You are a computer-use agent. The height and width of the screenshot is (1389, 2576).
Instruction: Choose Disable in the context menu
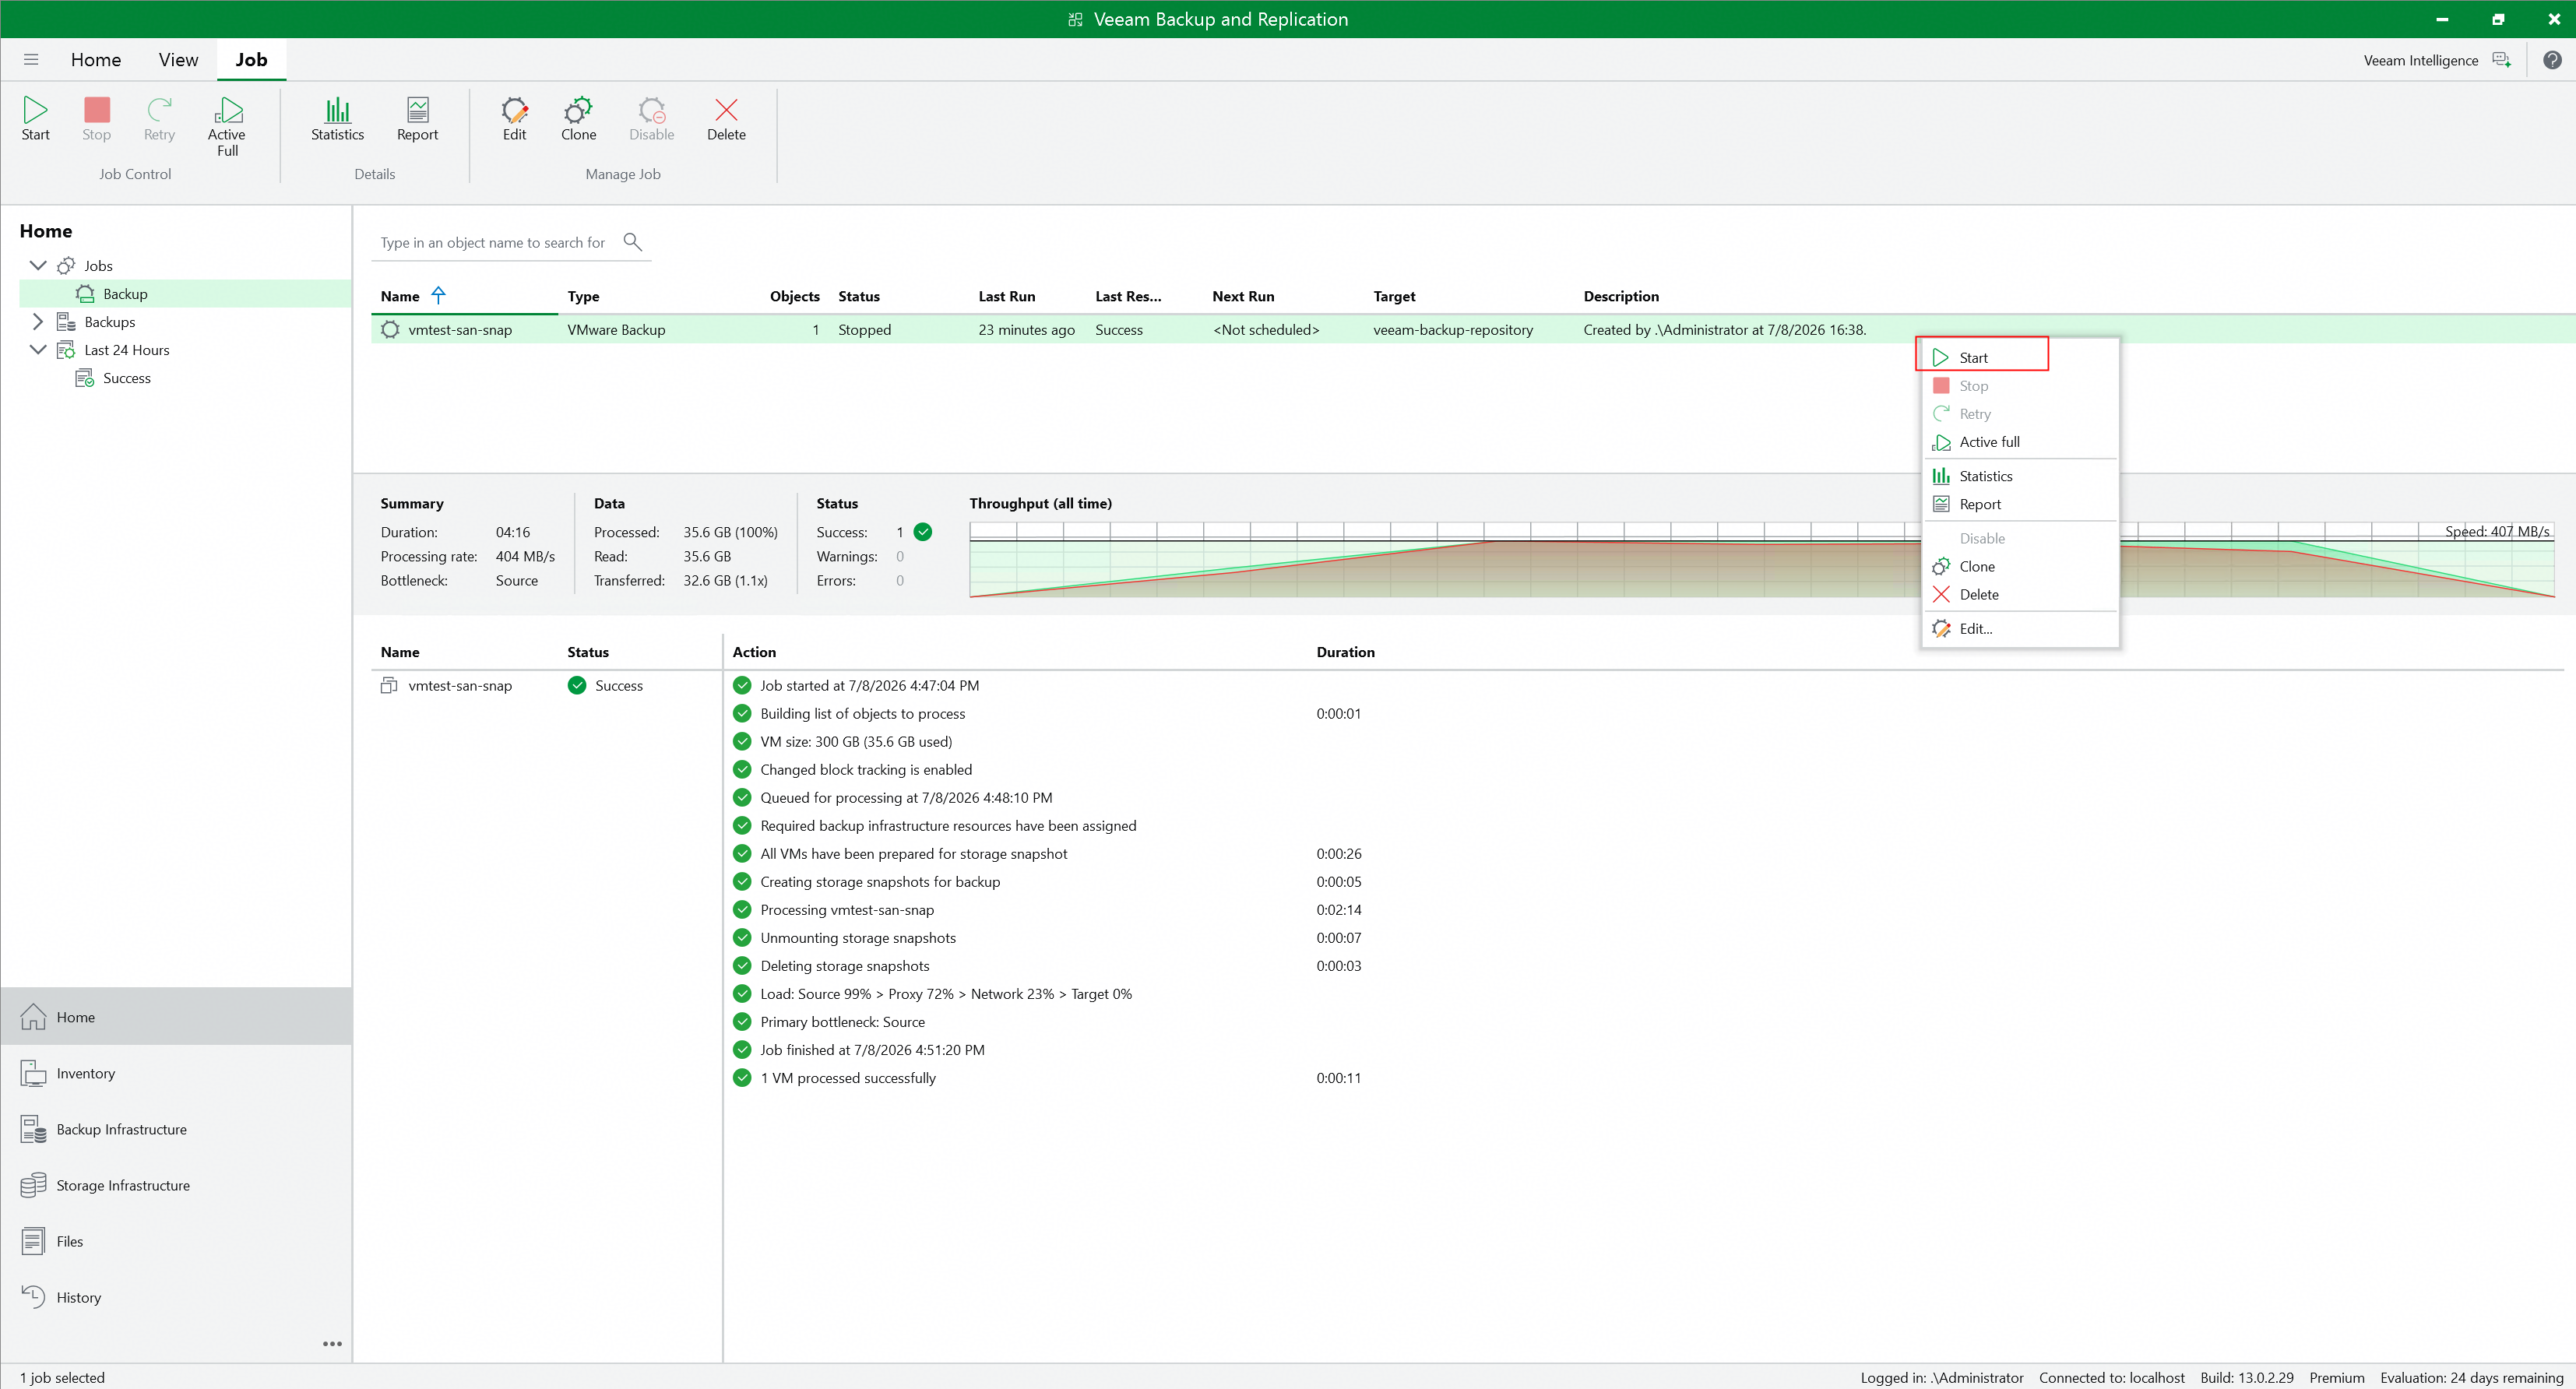coord(2020,538)
